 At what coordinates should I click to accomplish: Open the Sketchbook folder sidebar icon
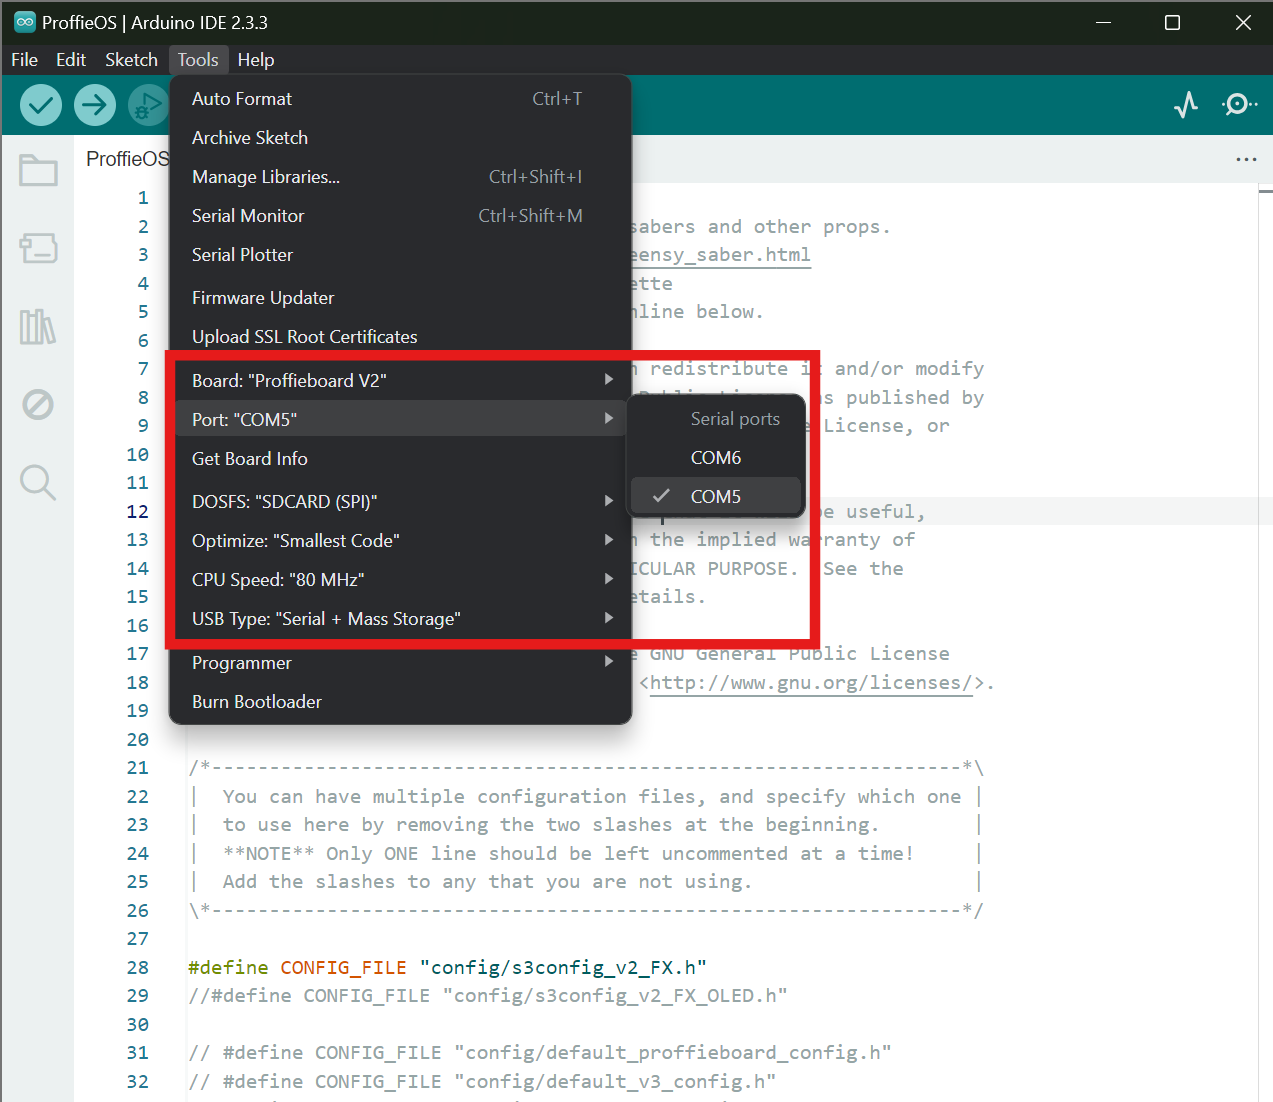click(38, 170)
